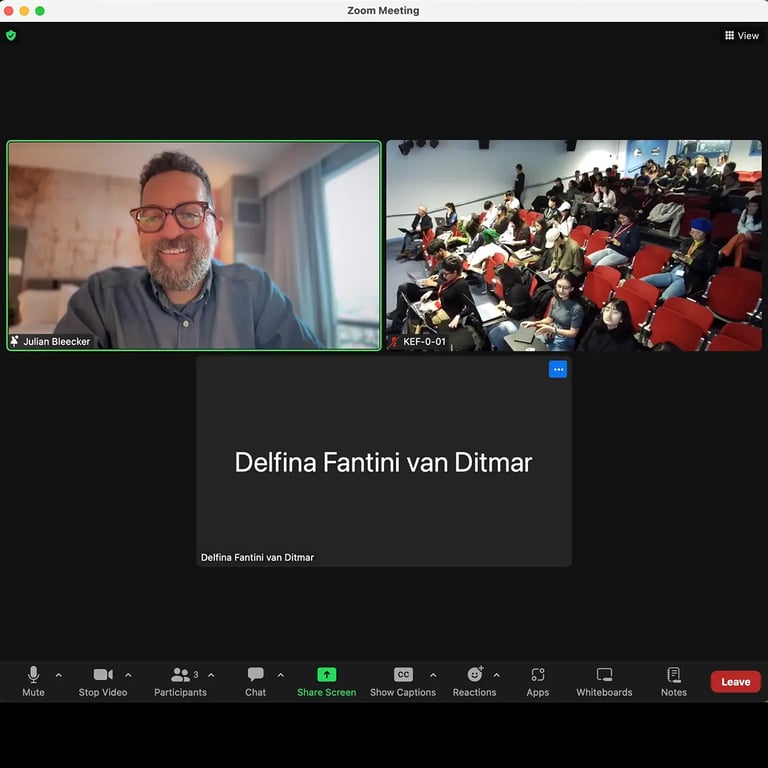Open video options arrow next to Stop Video
The height and width of the screenshot is (768, 768).
pyautogui.click(x=128, y=675)
